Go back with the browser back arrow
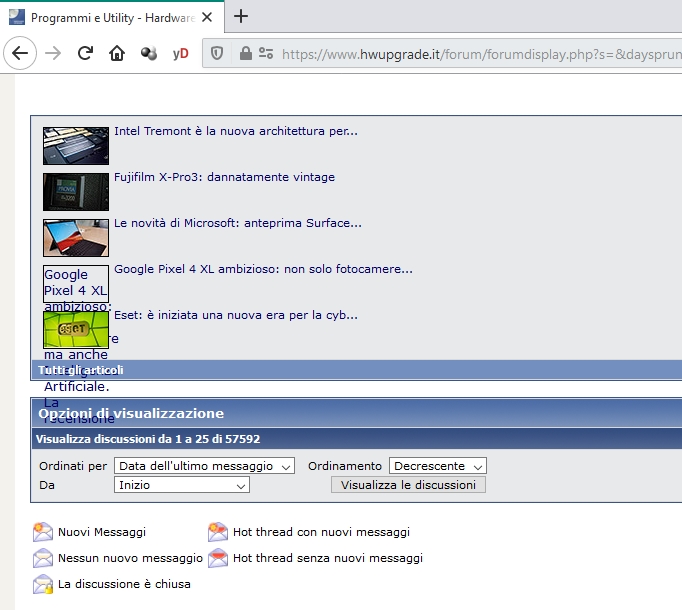Screen dimensions: 682x610 coord(20,54)
